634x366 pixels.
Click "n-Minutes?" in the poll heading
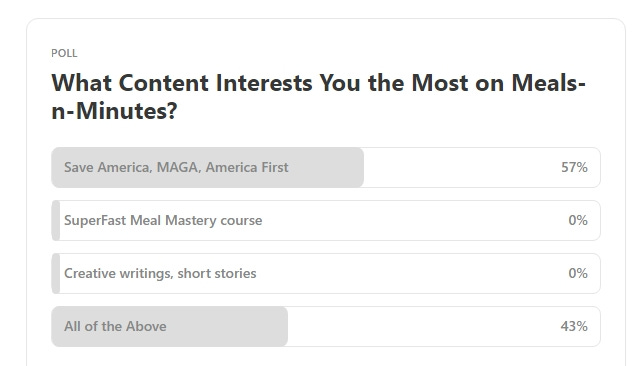[x=114, y=111]
